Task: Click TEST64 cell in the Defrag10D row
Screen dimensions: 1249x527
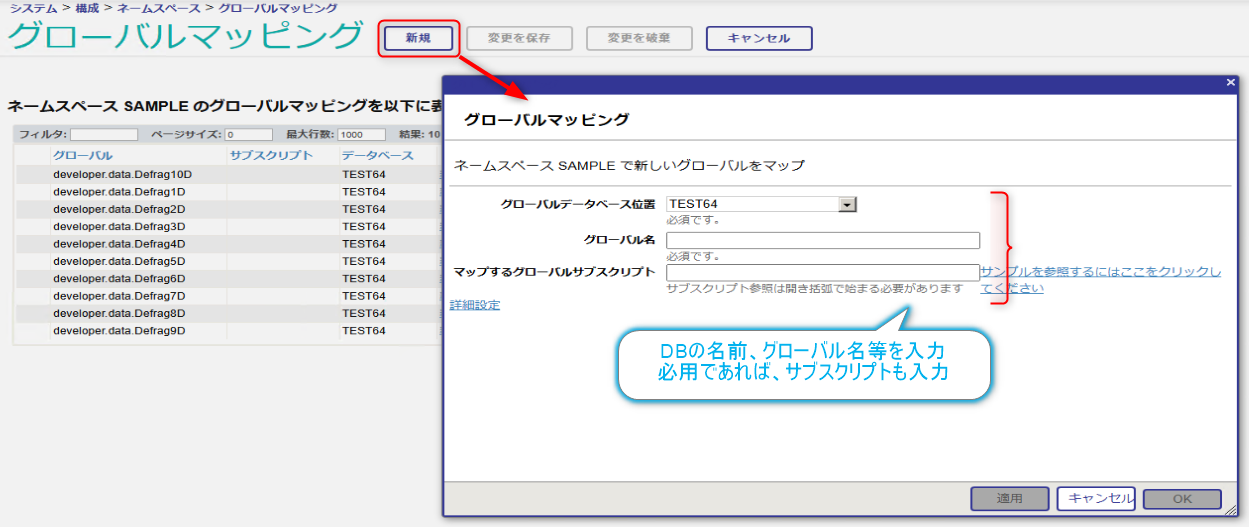Action: (x=364, y=174)
